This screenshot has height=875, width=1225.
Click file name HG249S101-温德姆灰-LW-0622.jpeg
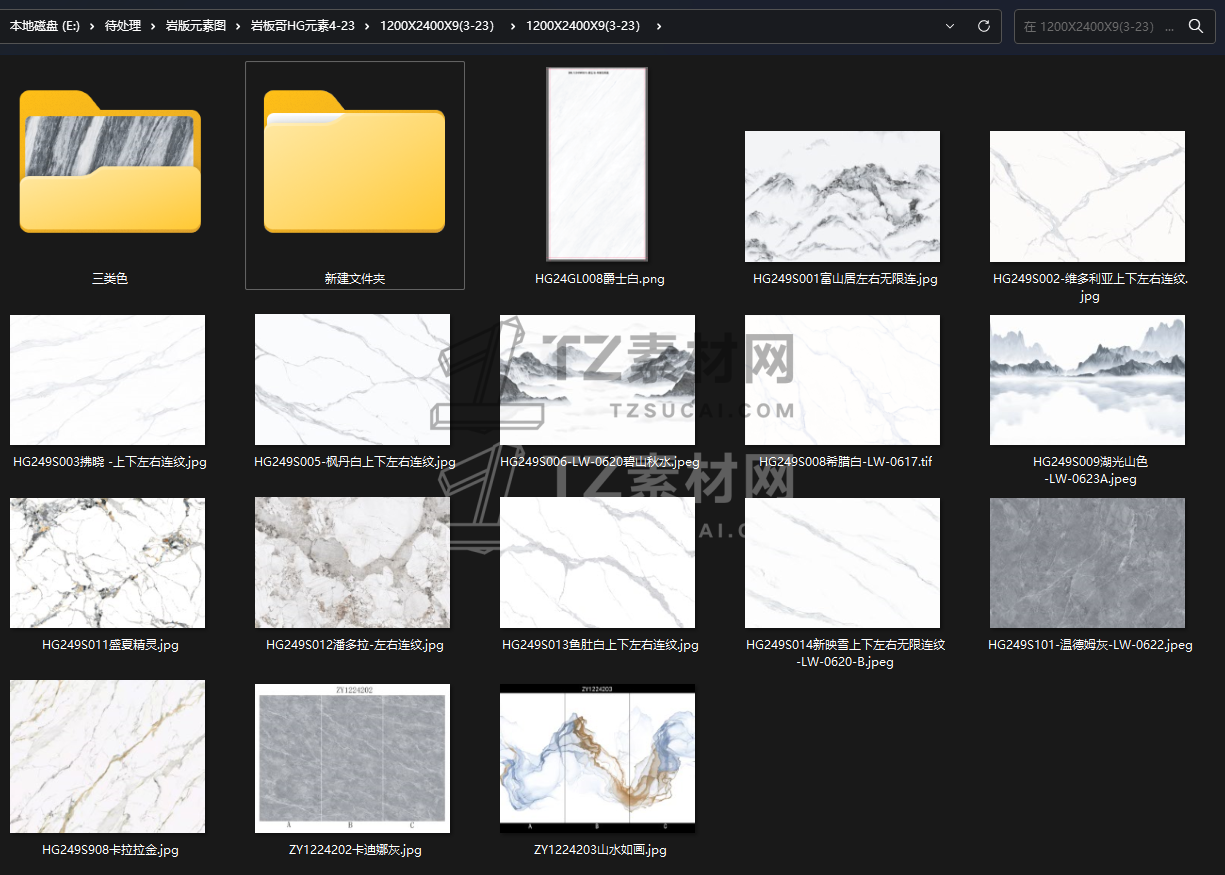tap(1090, 645)
